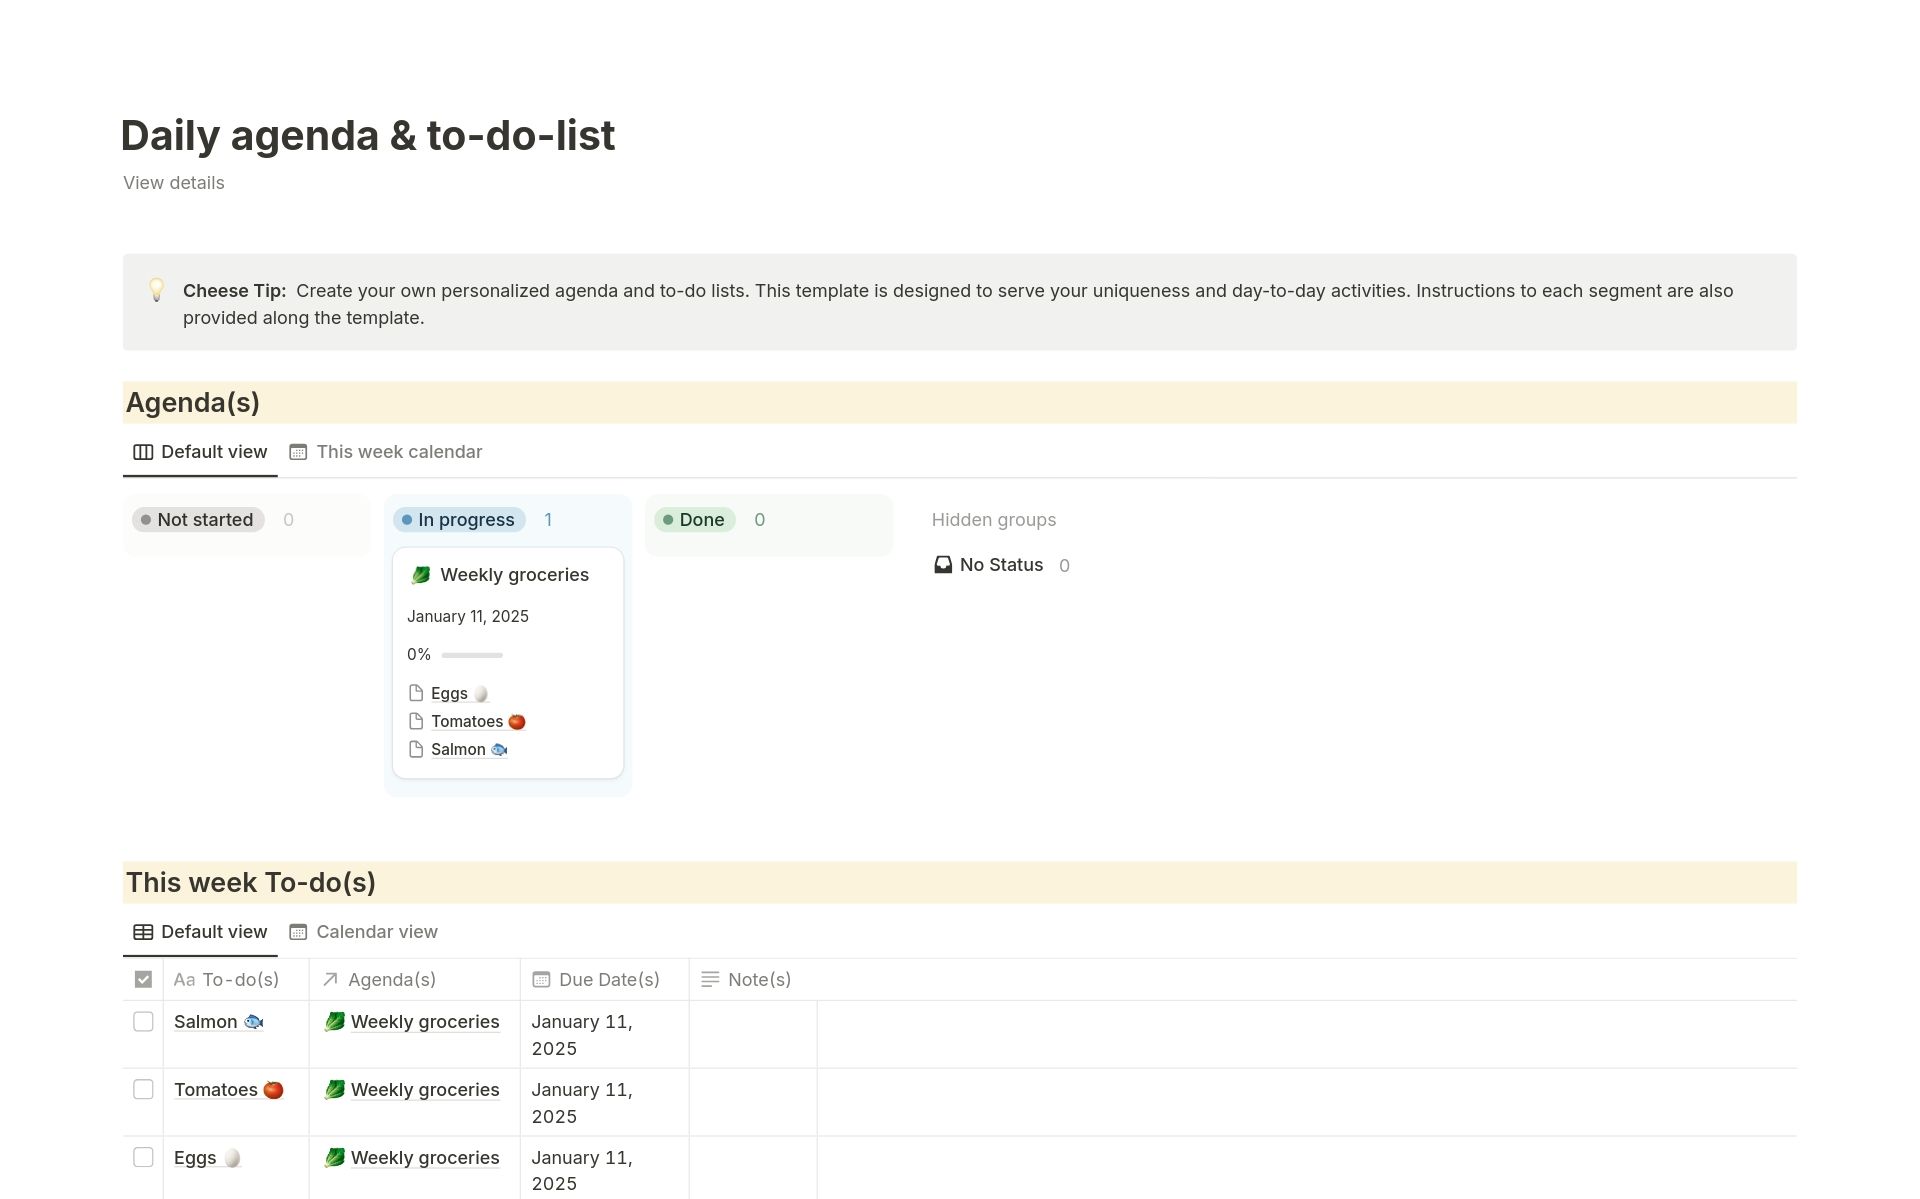Viewport: 1920px width, 1199px height.
Task: Check the Salmon row checkbox
Action: [x=143, y=1021]
